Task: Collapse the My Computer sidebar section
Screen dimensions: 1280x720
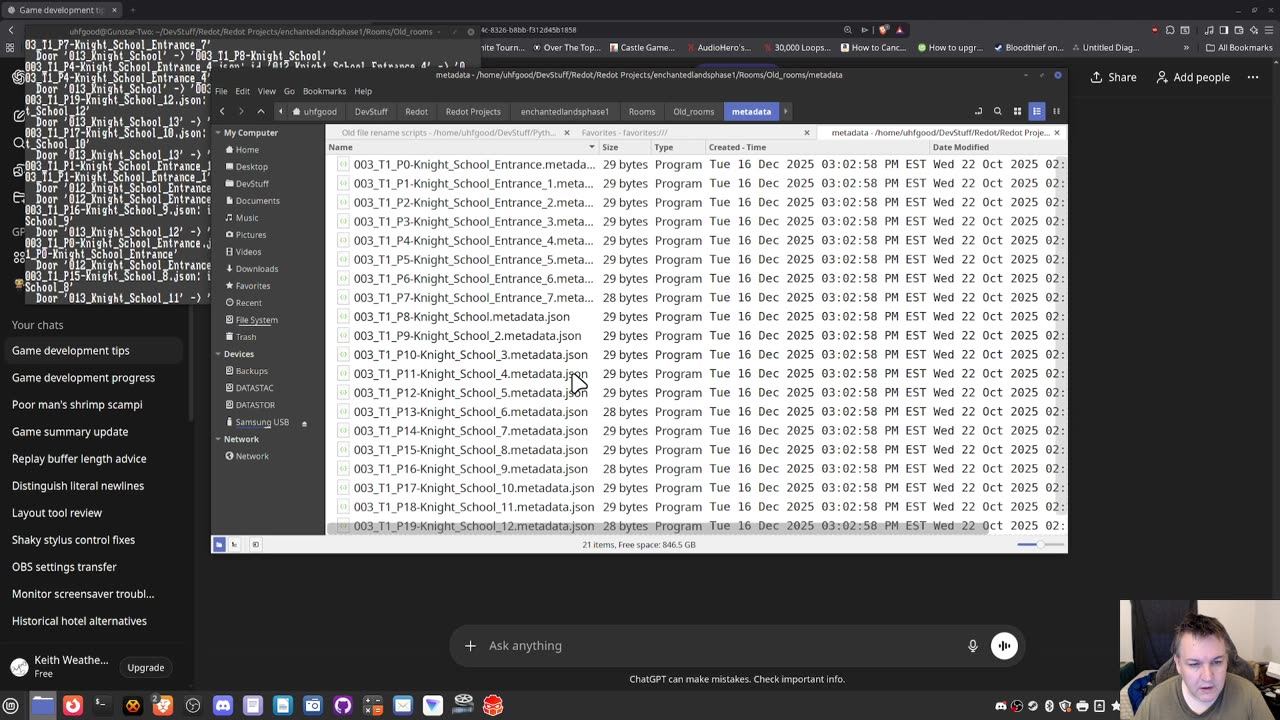Action: (x=218, y=132)
